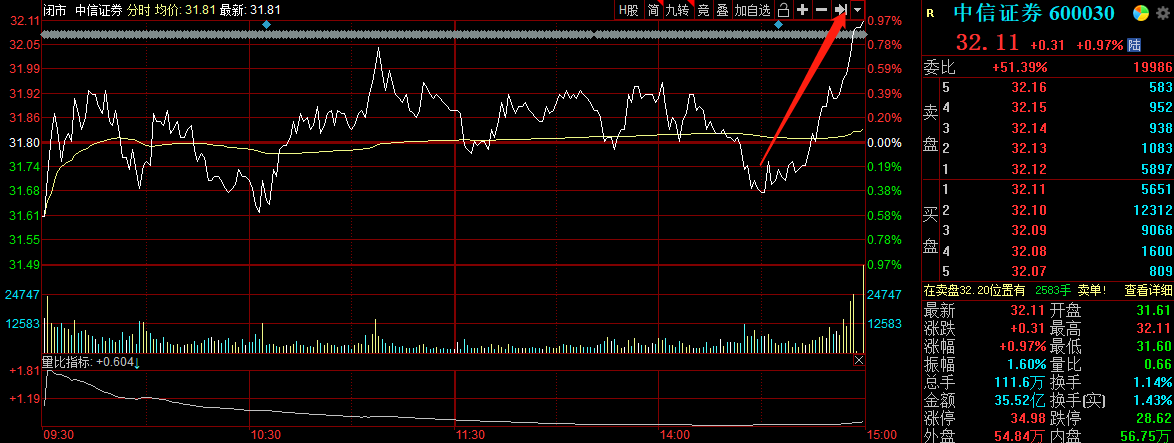Click the yellow R margin badge
The image size is (1174, 443).
(930, 13)
